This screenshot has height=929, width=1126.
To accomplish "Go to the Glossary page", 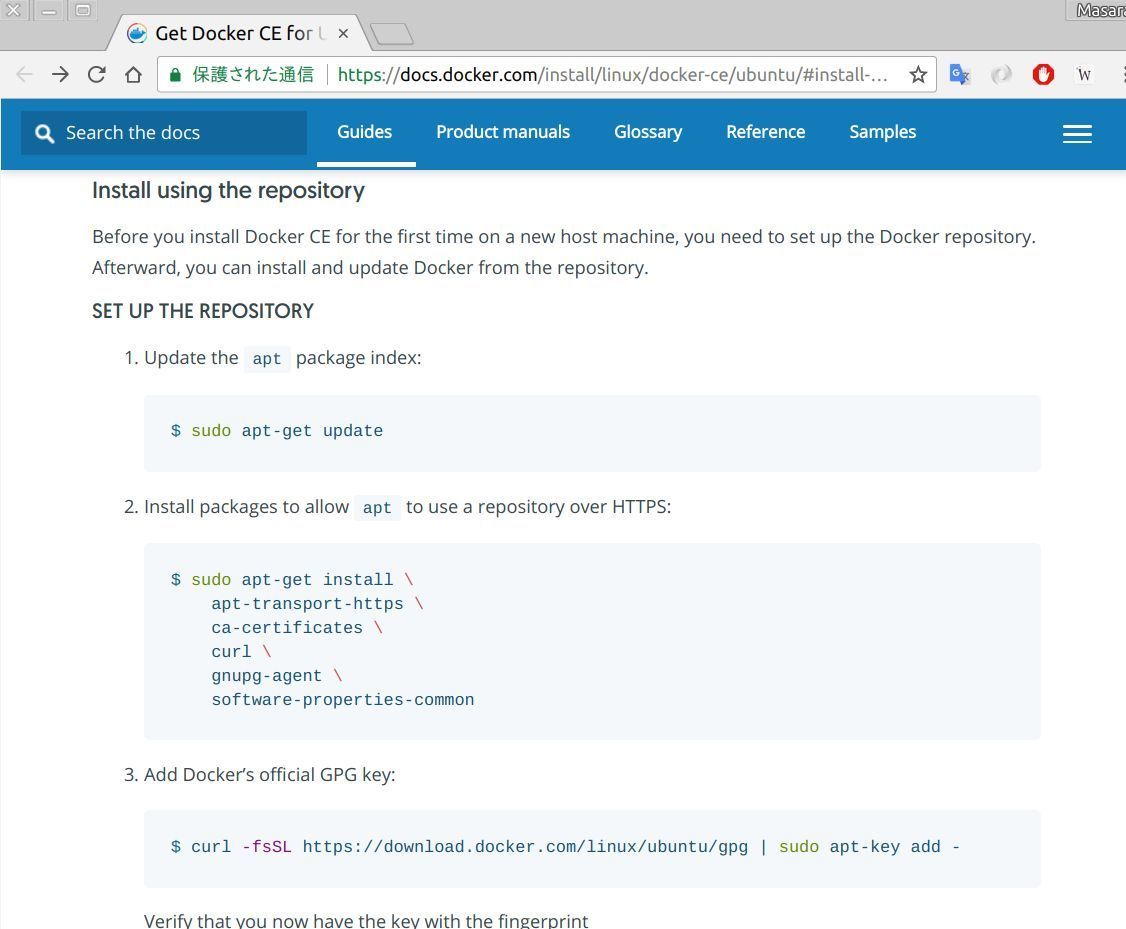I will (x=648, y=132).
